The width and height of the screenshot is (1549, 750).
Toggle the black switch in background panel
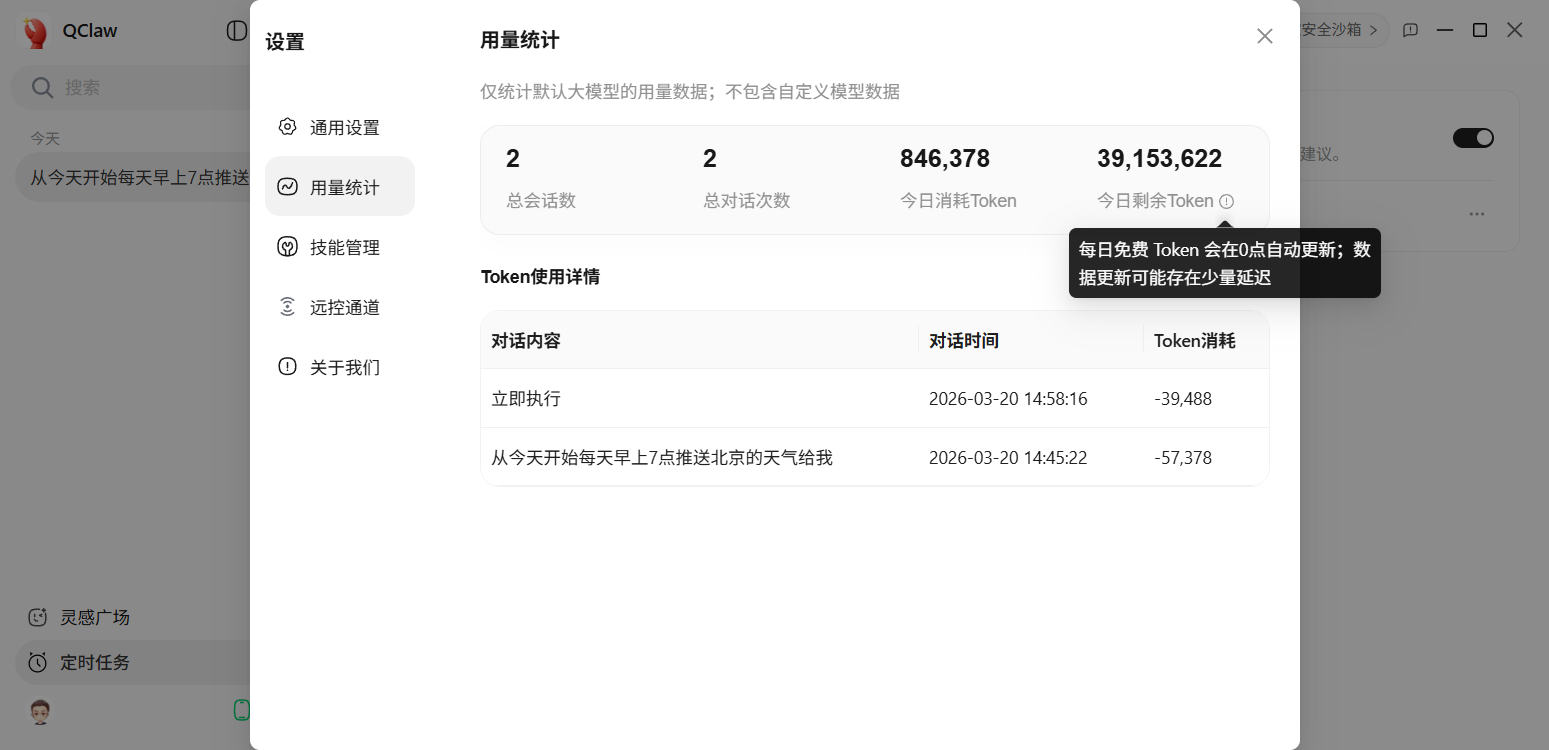click(x=1473, y=138)
